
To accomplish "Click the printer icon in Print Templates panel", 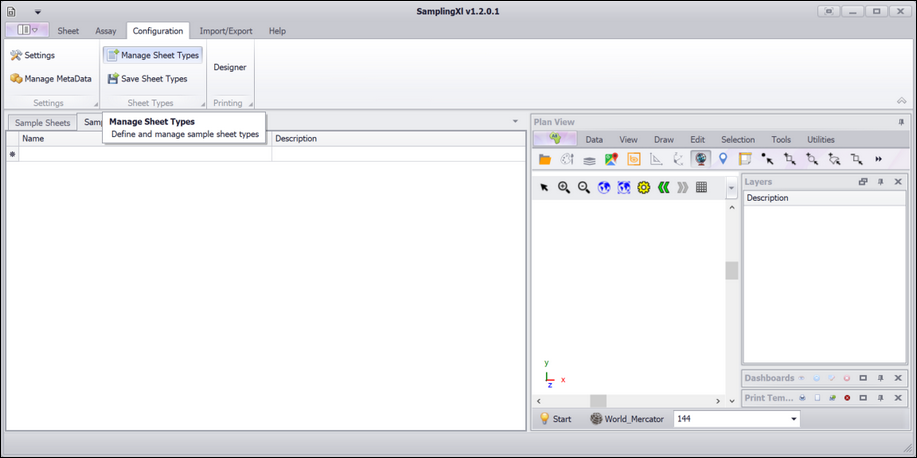I will 803,398.
